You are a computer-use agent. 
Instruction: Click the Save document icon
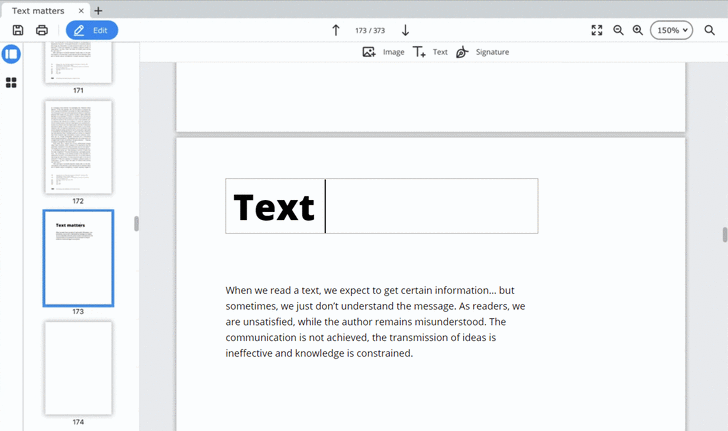click(x=18, y=30)
